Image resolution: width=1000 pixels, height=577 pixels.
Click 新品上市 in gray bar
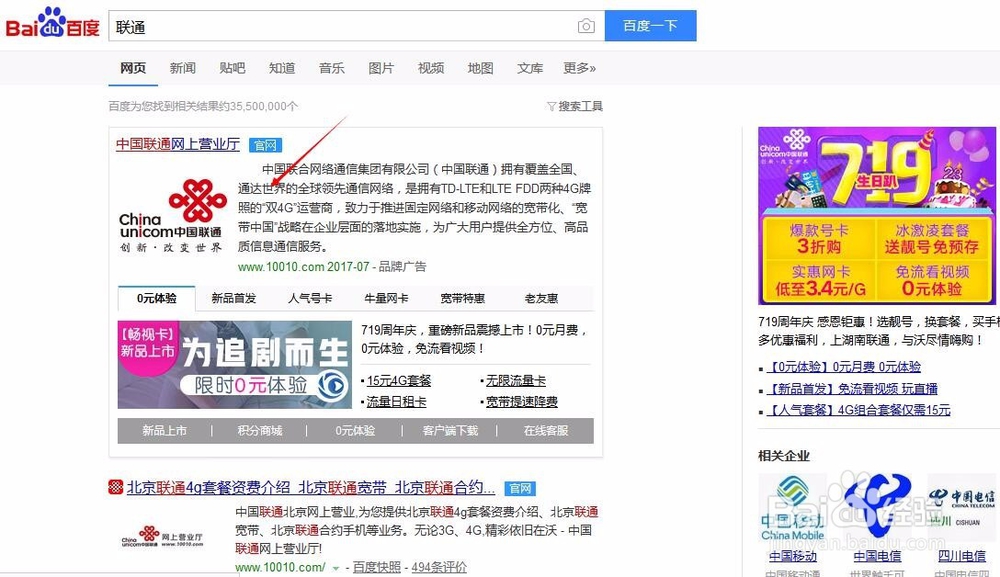coord(165,431)
